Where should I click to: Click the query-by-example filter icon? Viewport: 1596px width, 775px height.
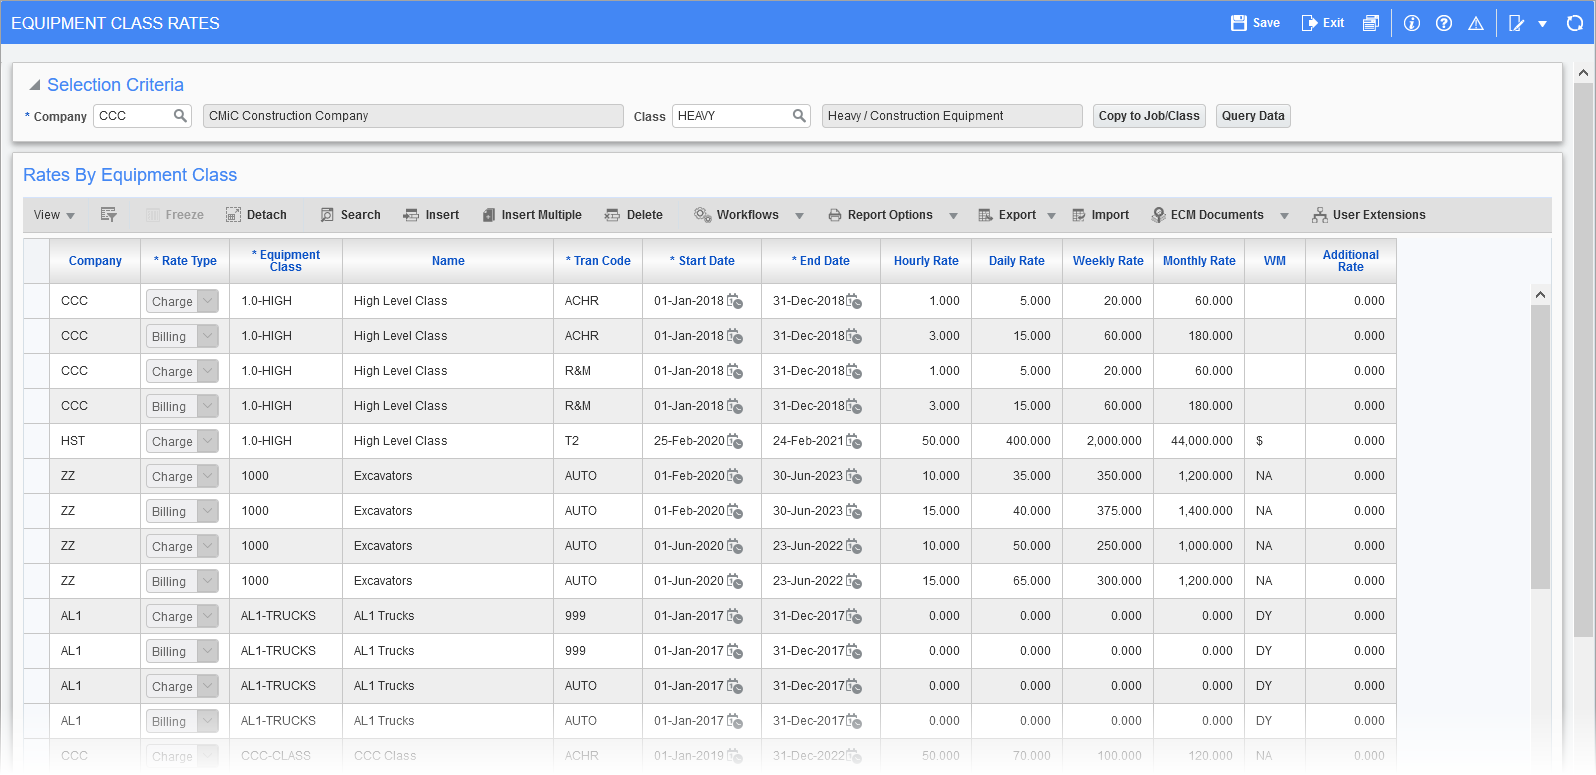(x=109, y=215)
